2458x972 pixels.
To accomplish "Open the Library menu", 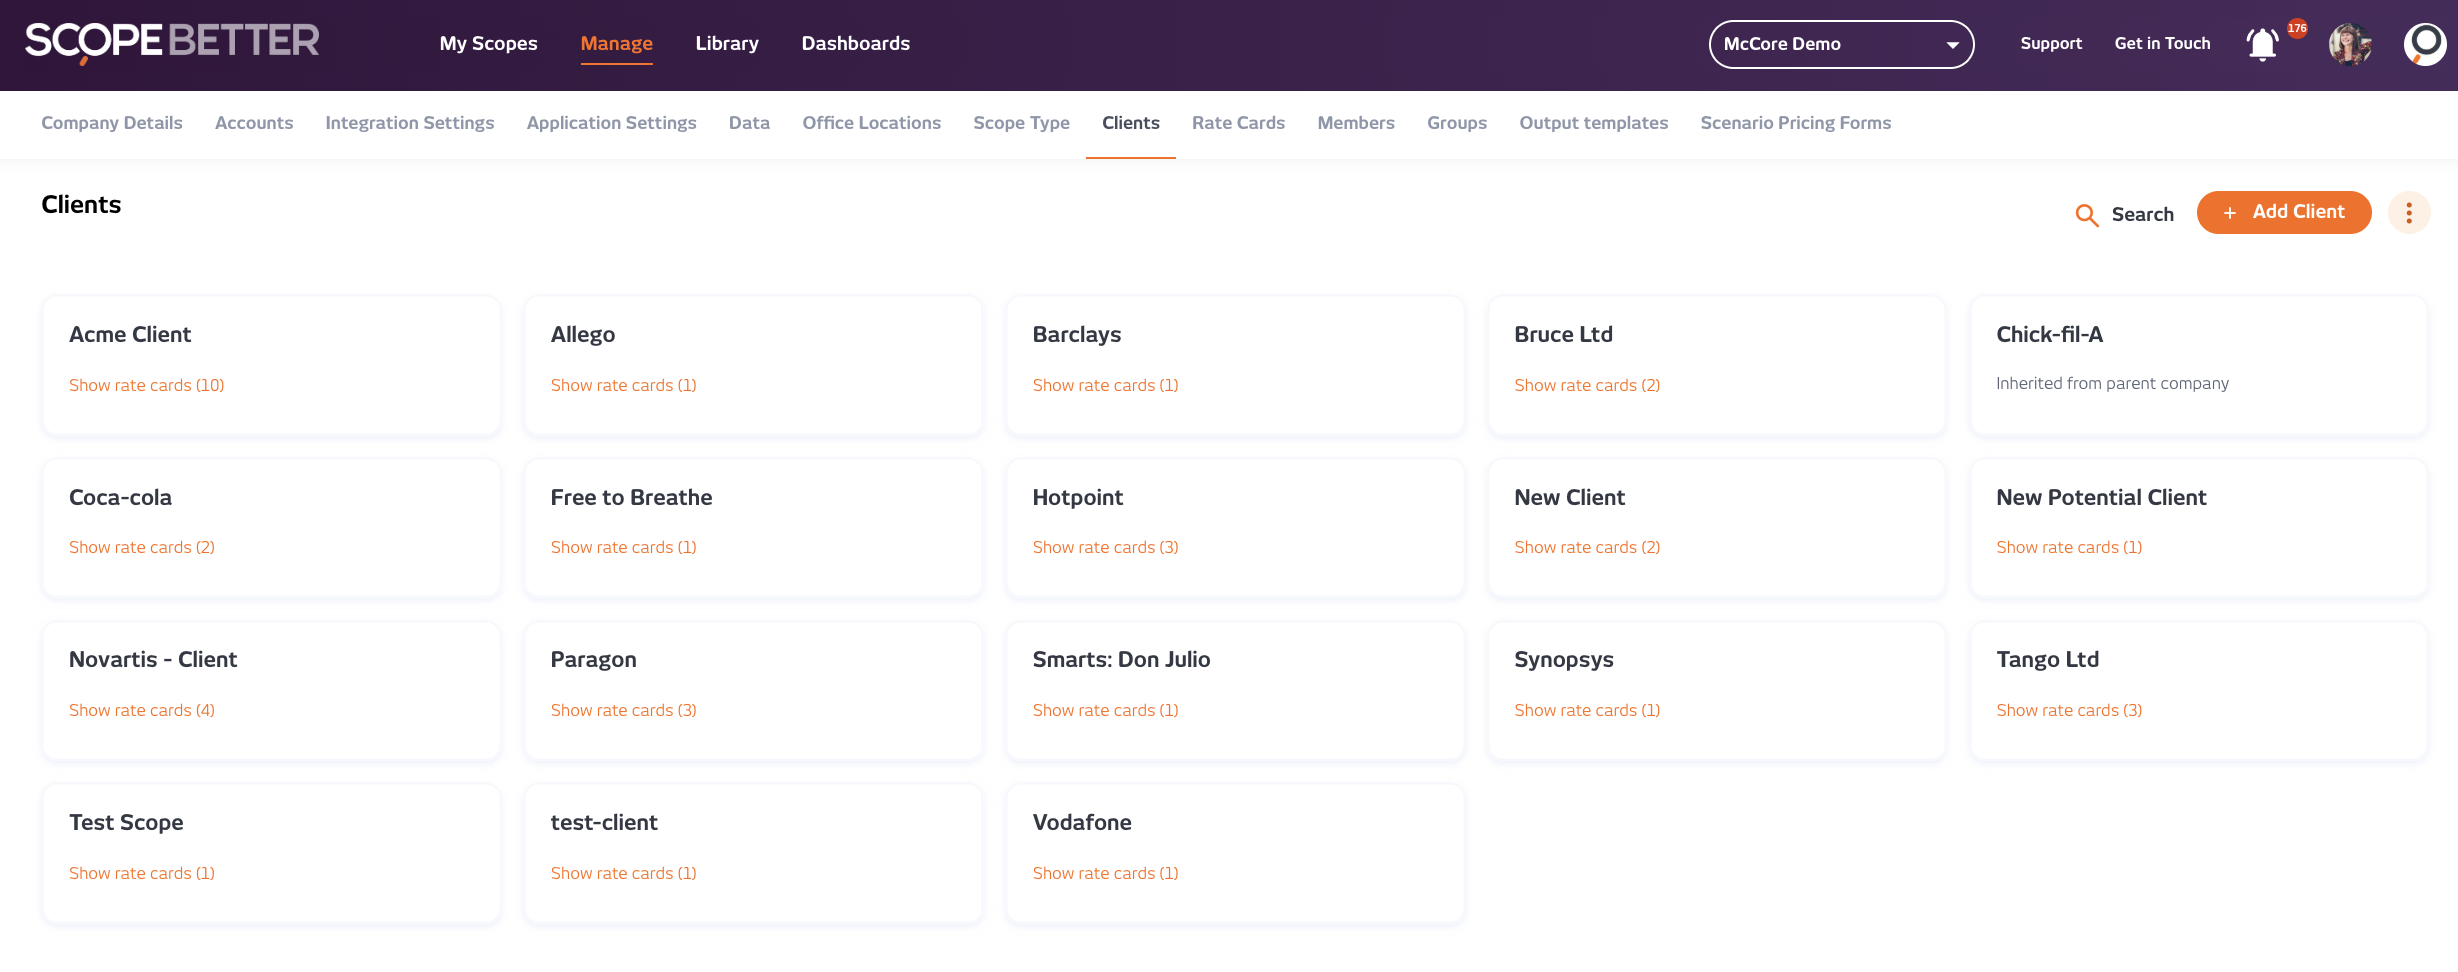I will (726, 44).
